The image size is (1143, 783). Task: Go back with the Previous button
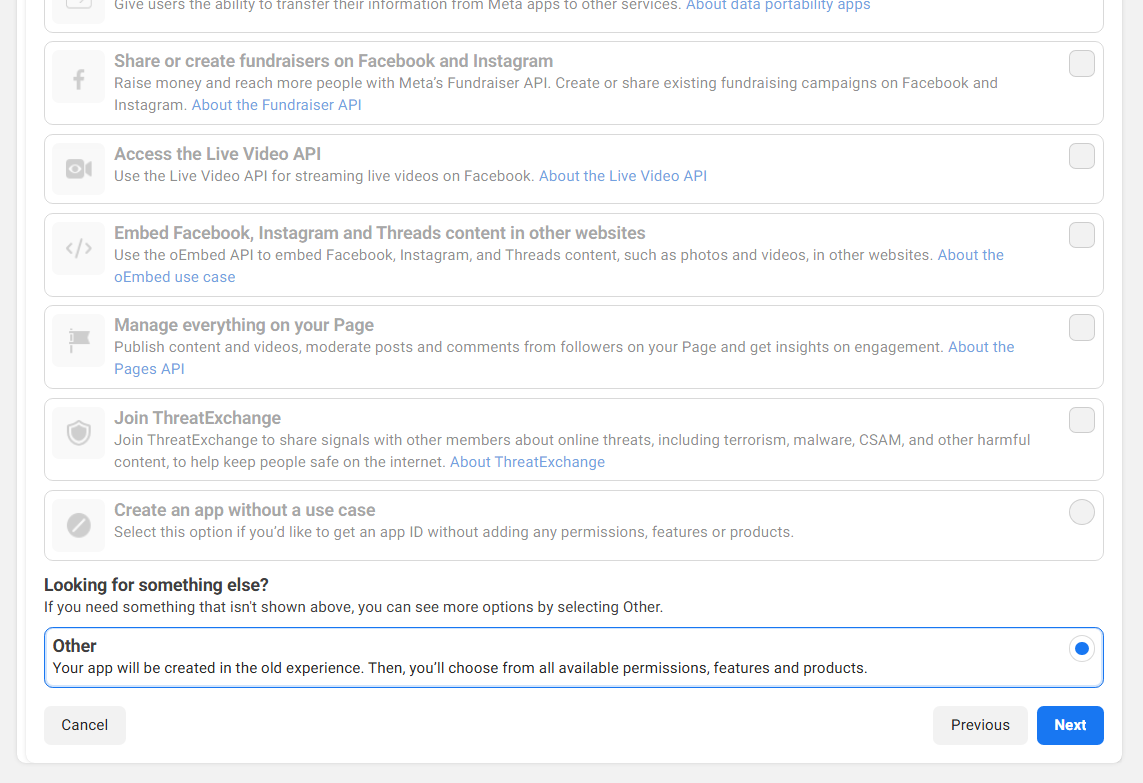point(979,725)
